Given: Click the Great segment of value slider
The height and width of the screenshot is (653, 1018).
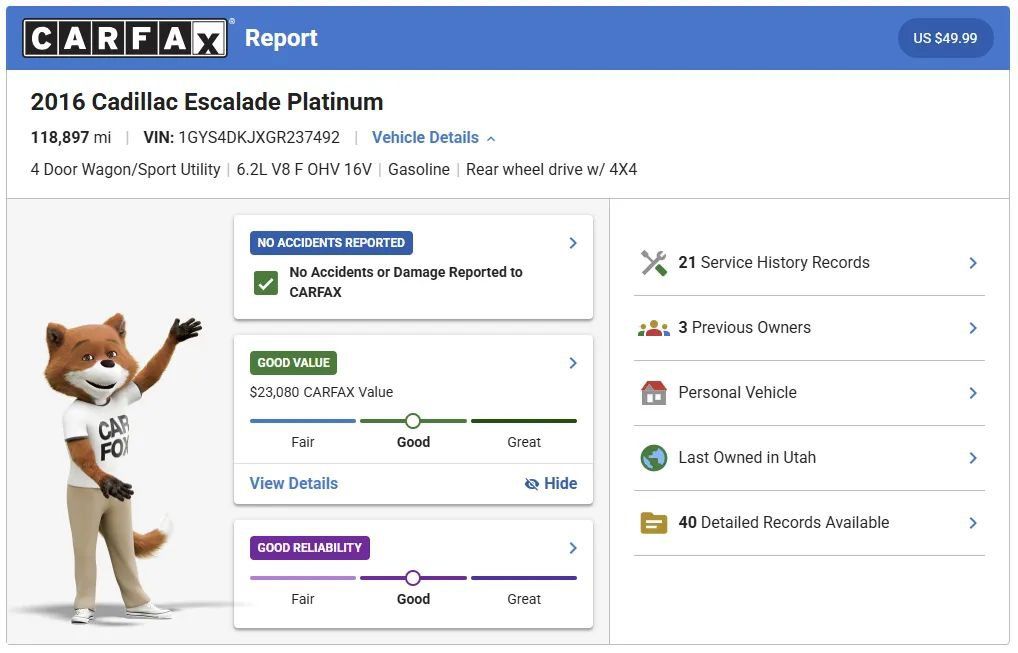Looking at the screenshot, I should point(524,421).
